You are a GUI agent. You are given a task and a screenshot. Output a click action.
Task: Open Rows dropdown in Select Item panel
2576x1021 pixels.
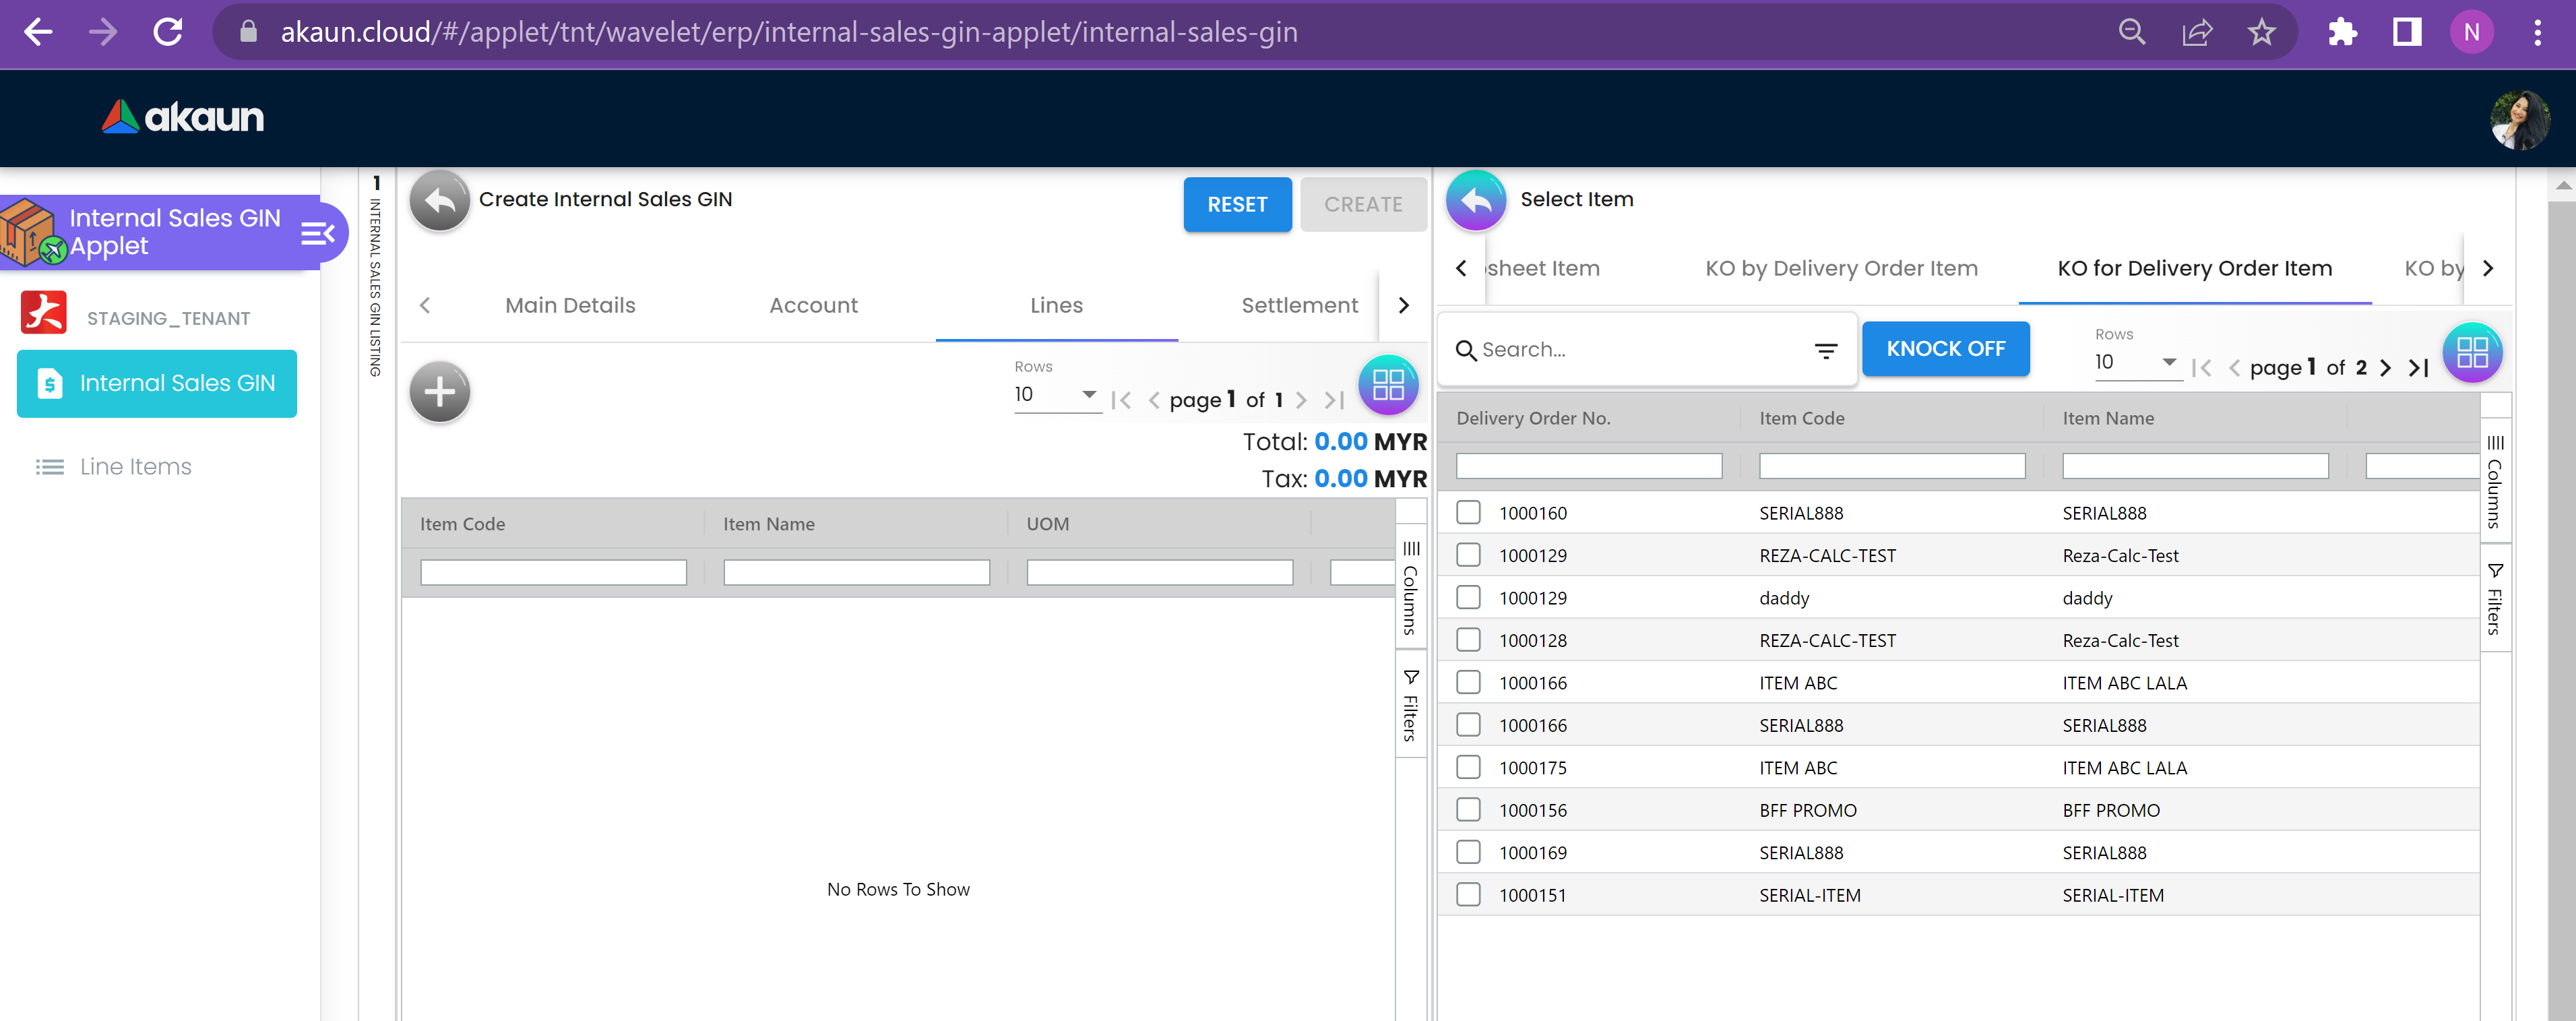[2135, 363]
